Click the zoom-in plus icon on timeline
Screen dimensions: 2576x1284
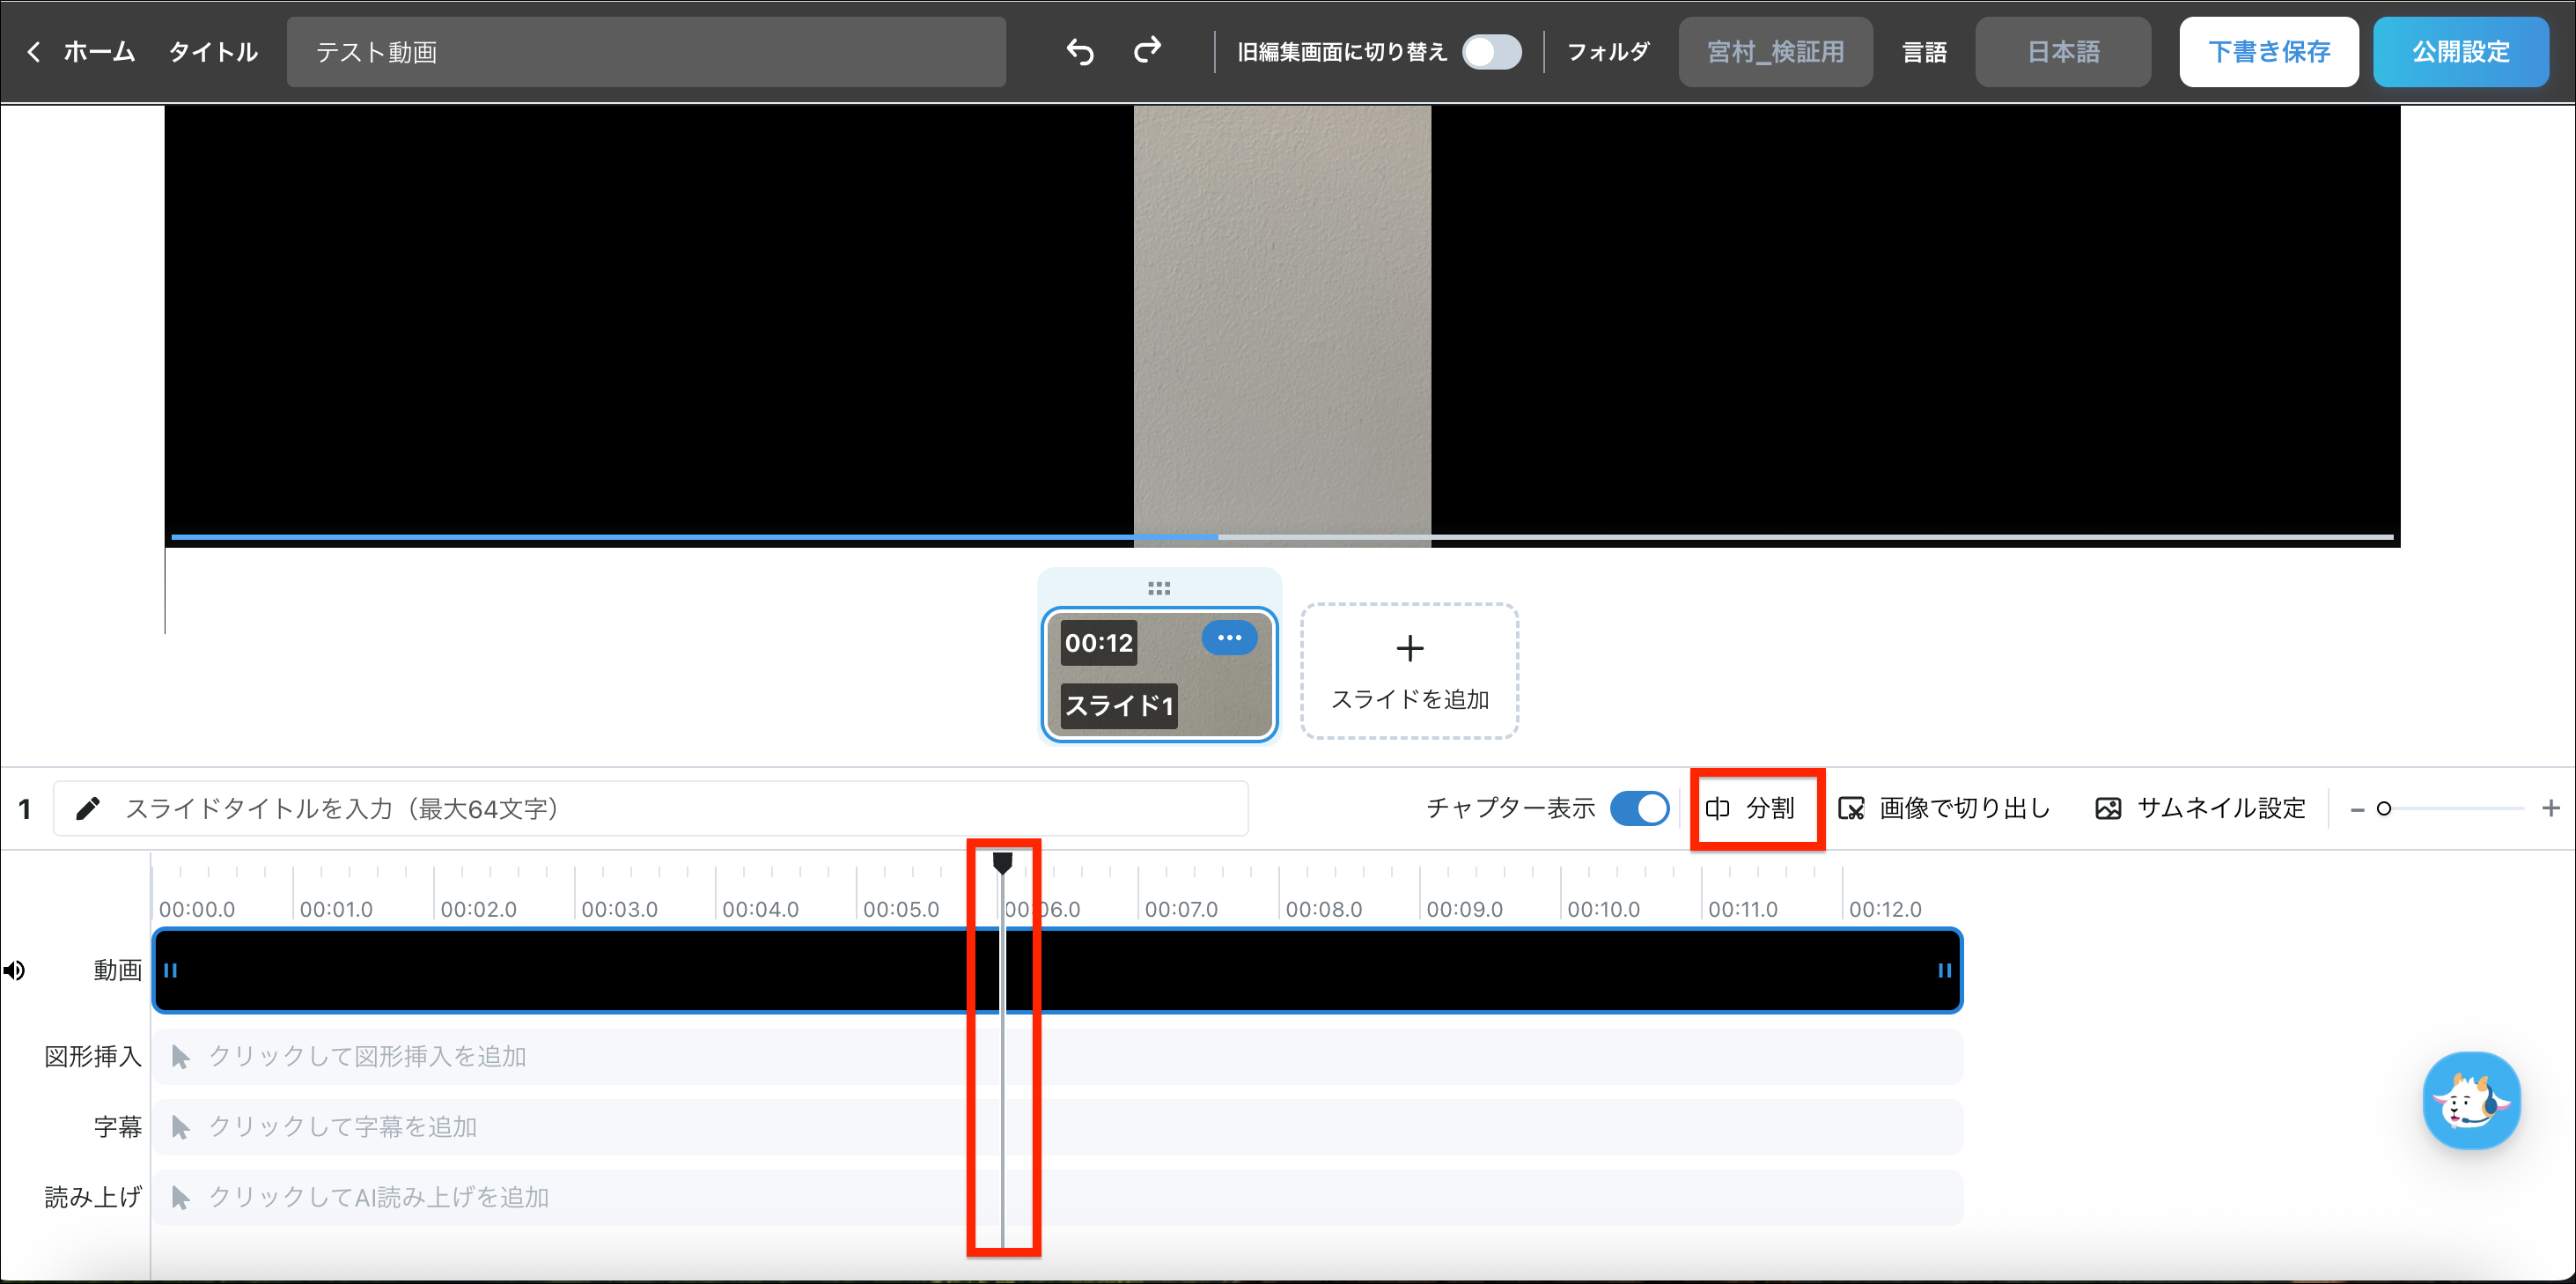tap(2550, 808)
